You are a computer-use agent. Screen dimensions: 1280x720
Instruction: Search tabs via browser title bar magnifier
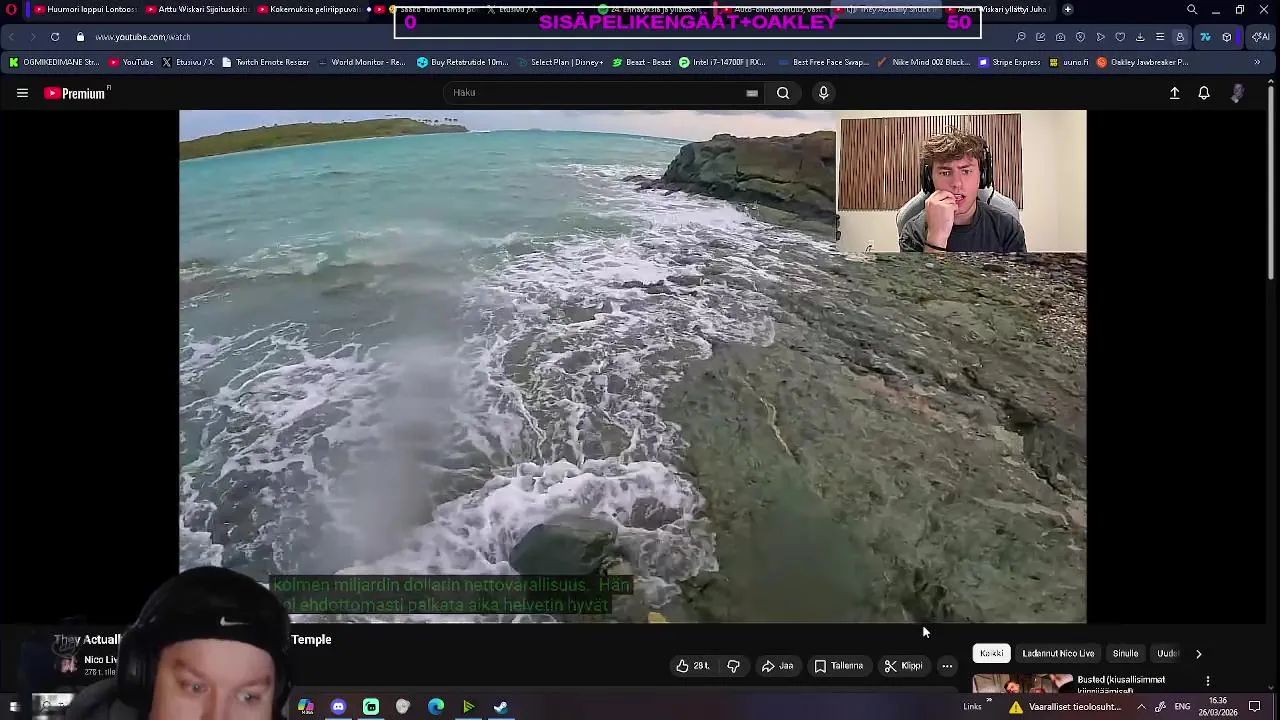(x=1191, y=9)
